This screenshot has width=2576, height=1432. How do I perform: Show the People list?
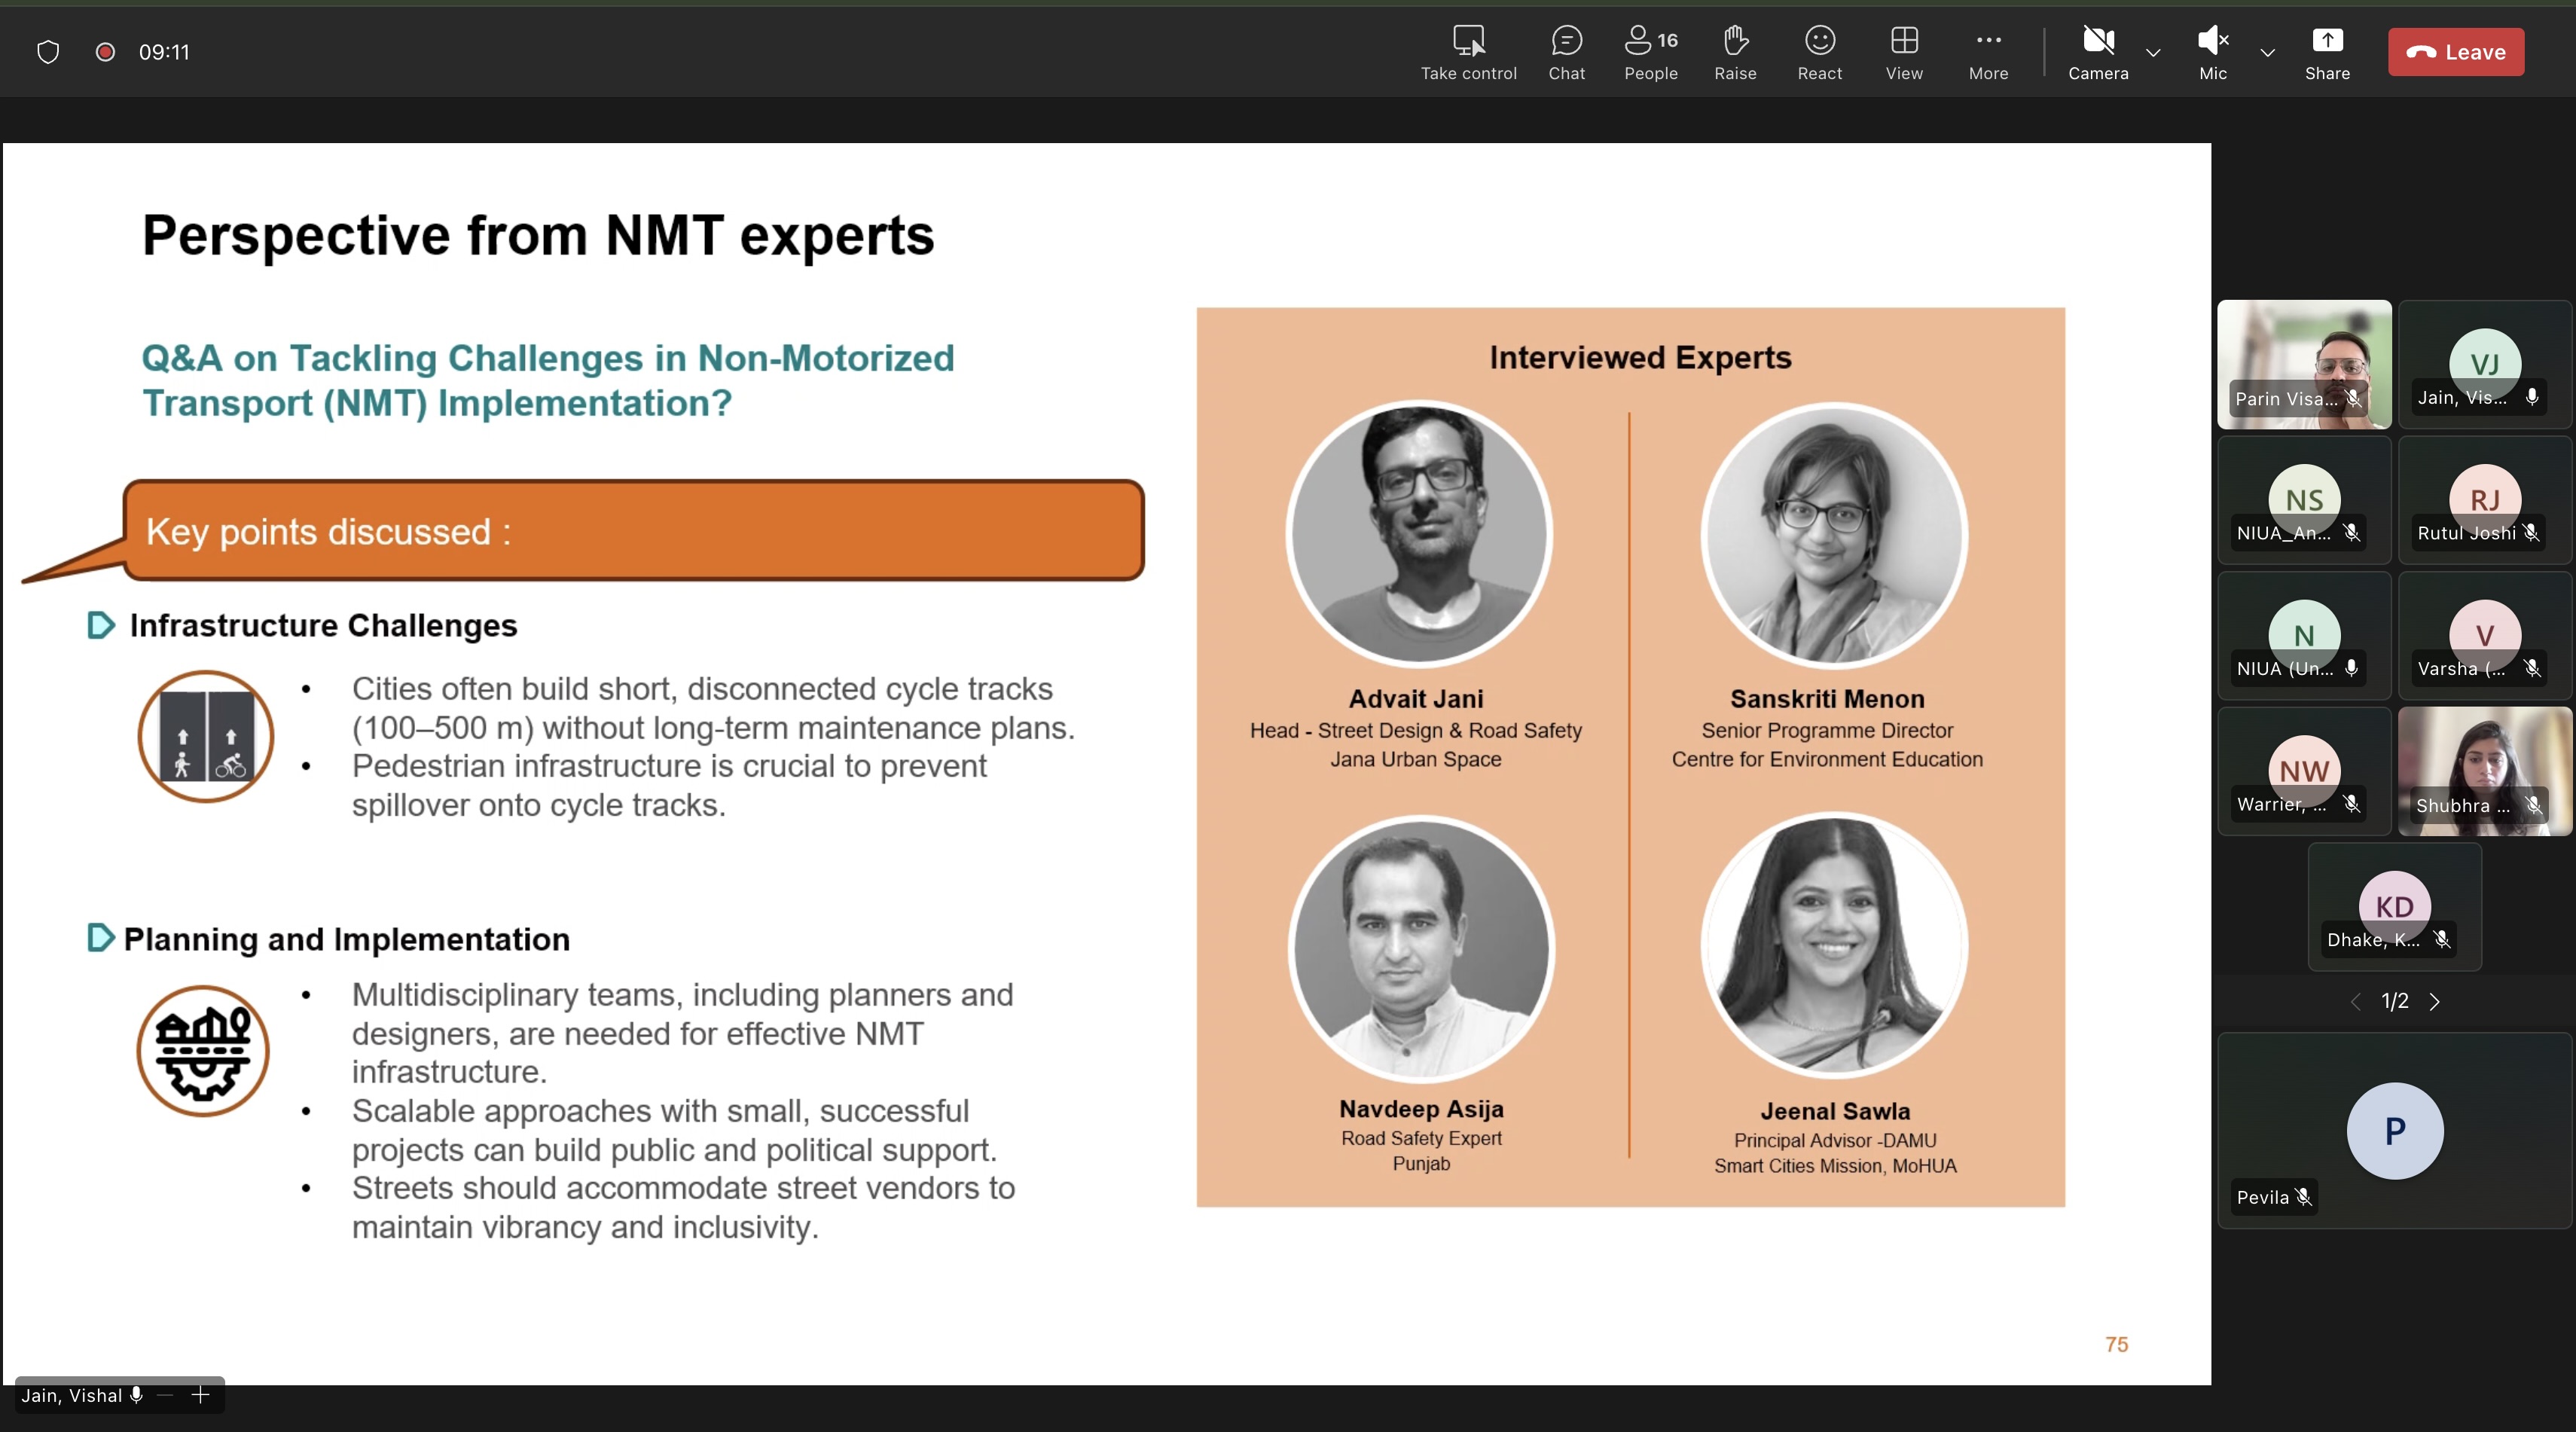pos(1650,52)
